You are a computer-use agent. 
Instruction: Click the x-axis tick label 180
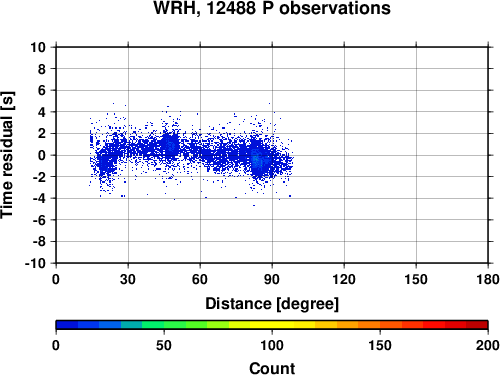pyautogui.click(x=488, y=279)
